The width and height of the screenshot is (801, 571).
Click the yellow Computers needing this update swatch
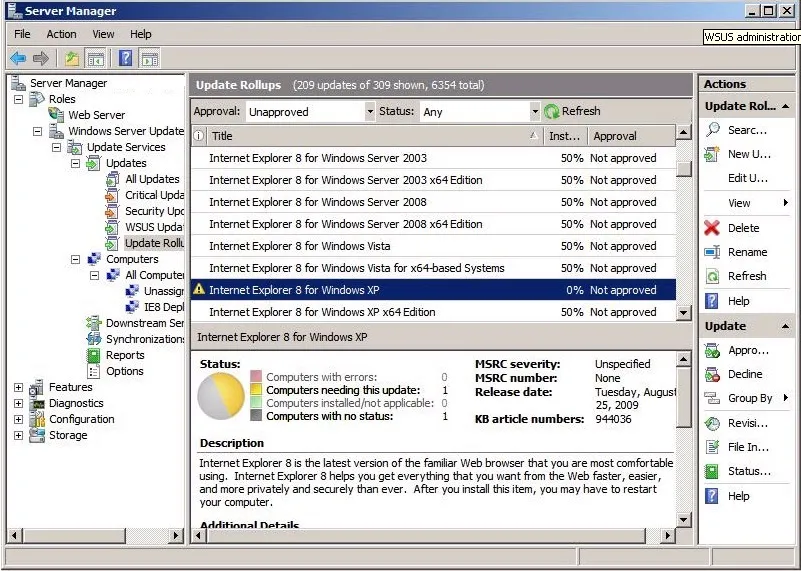[x=257, y=390]
